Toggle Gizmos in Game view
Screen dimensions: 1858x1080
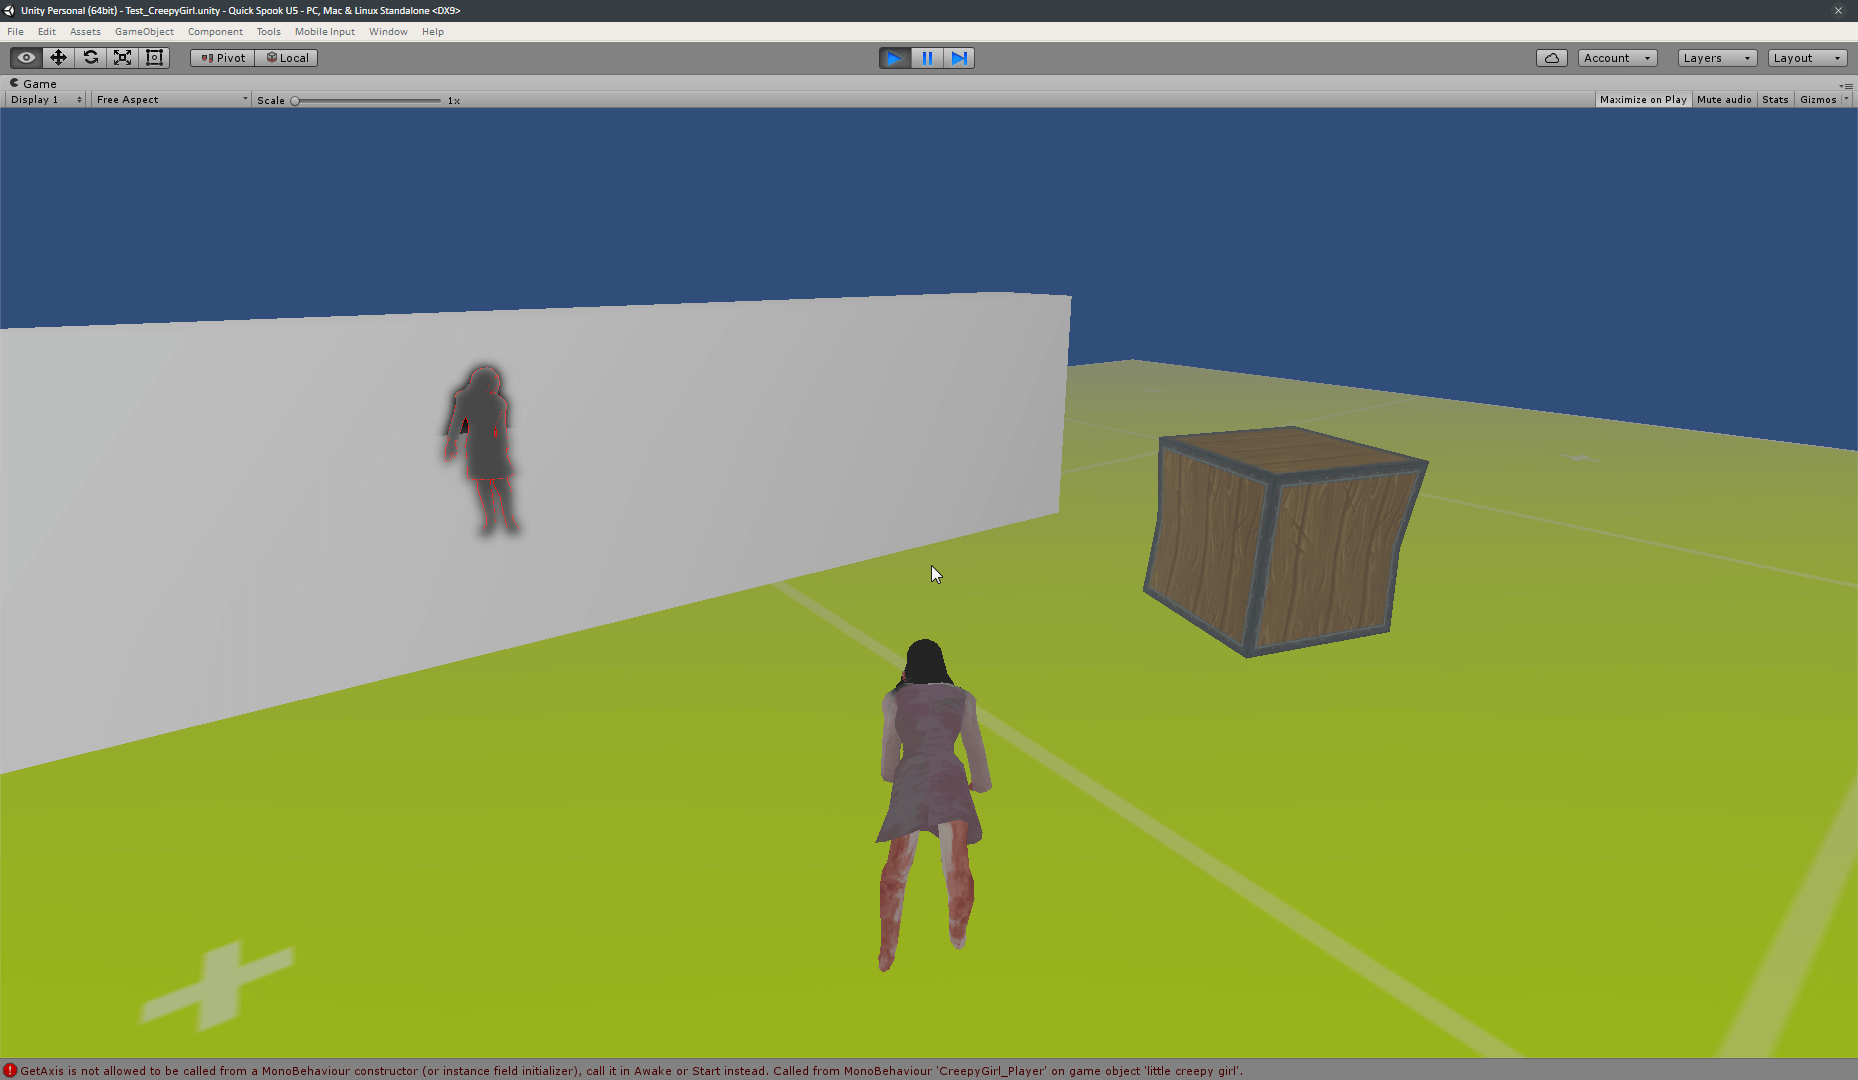coord(1818,100)
